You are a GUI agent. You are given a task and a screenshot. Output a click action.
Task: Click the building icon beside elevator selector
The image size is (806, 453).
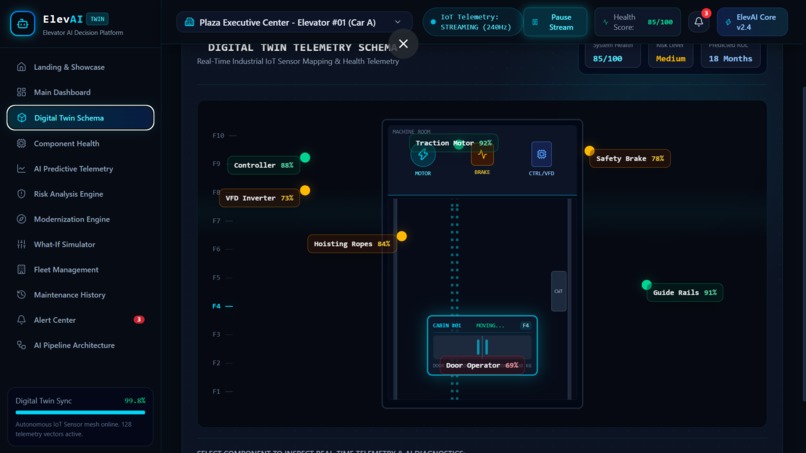pos(189,22)
